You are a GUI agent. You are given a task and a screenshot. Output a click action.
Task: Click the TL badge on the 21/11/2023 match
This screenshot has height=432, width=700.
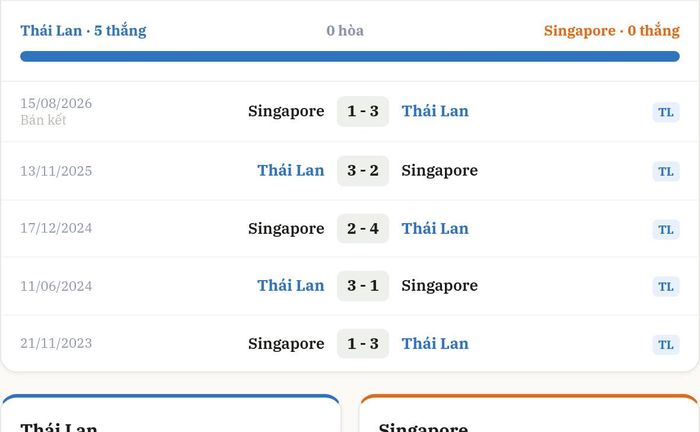666,345
